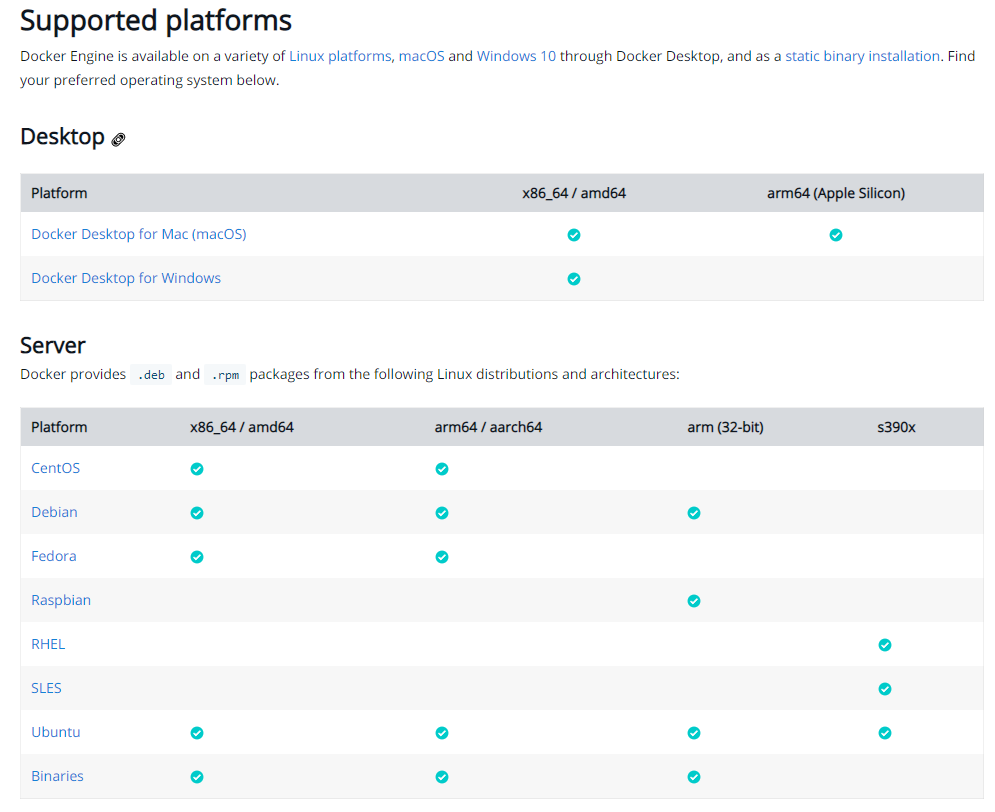Click the arm64 Apple Silicon checkmark for Mac
This screenshot has width=995, height=812.
point(836,235)
